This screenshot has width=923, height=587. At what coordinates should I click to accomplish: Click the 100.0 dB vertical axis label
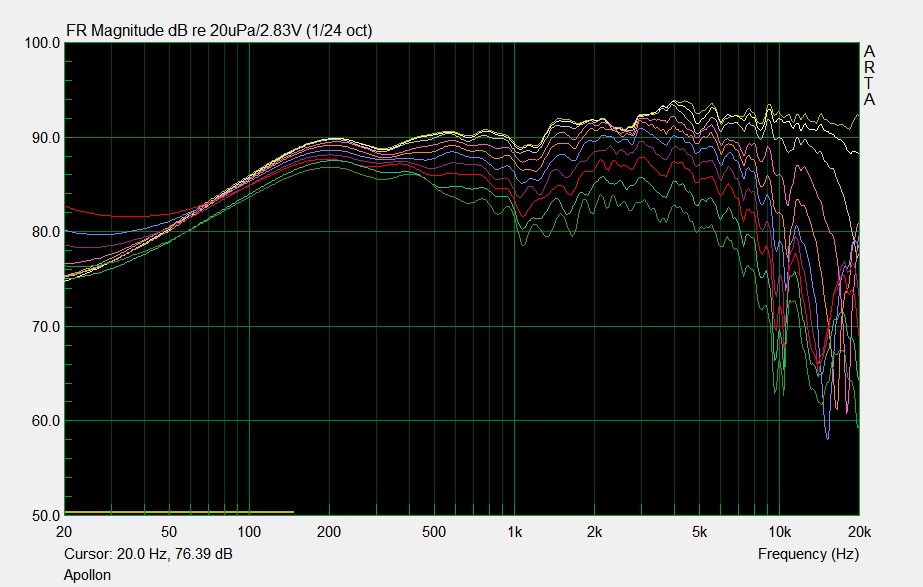40,43
